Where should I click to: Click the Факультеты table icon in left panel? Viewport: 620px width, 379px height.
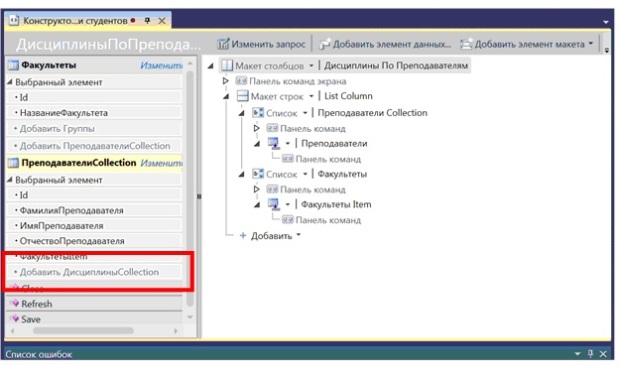13,65
